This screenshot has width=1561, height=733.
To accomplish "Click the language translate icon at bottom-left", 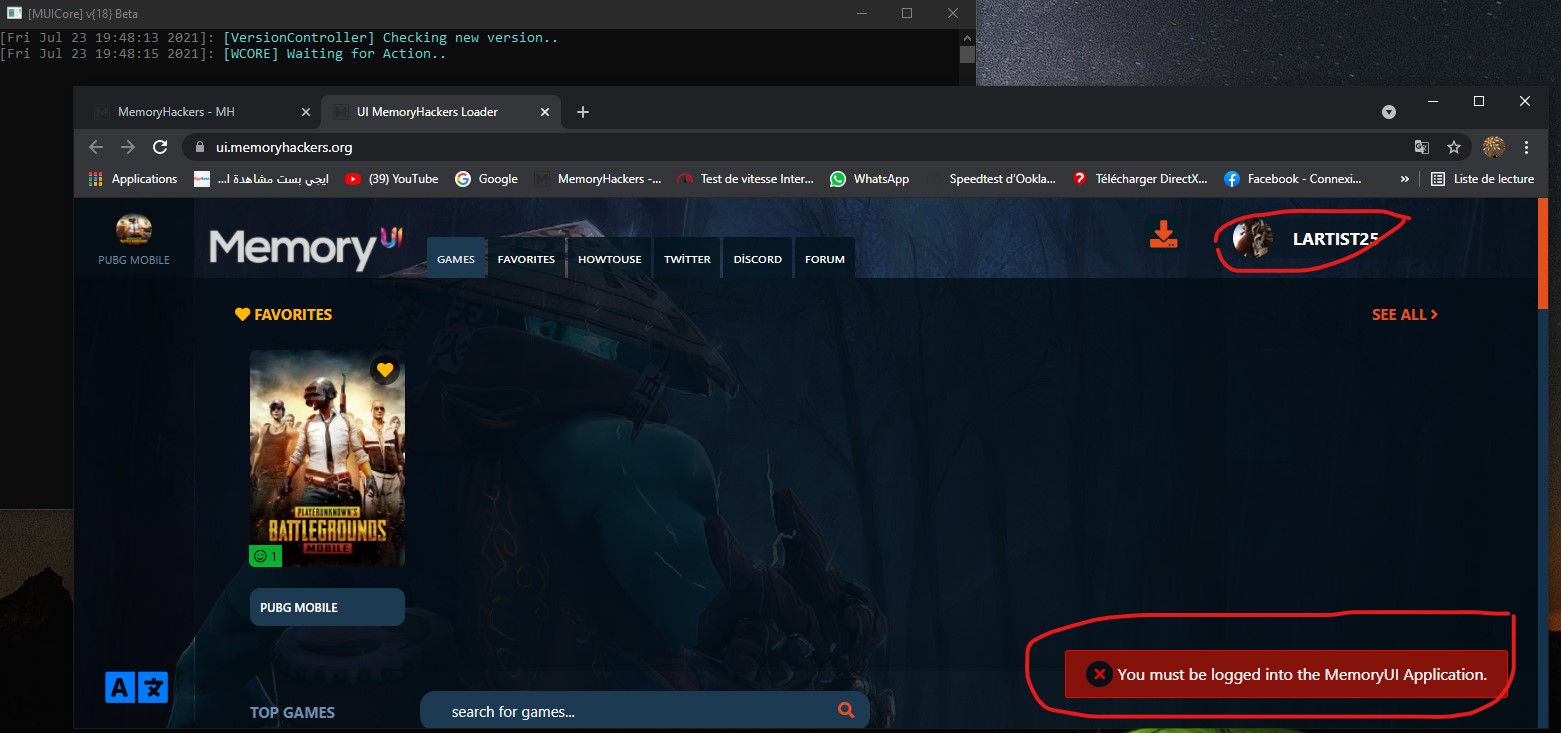I will [x=137, y=687].
